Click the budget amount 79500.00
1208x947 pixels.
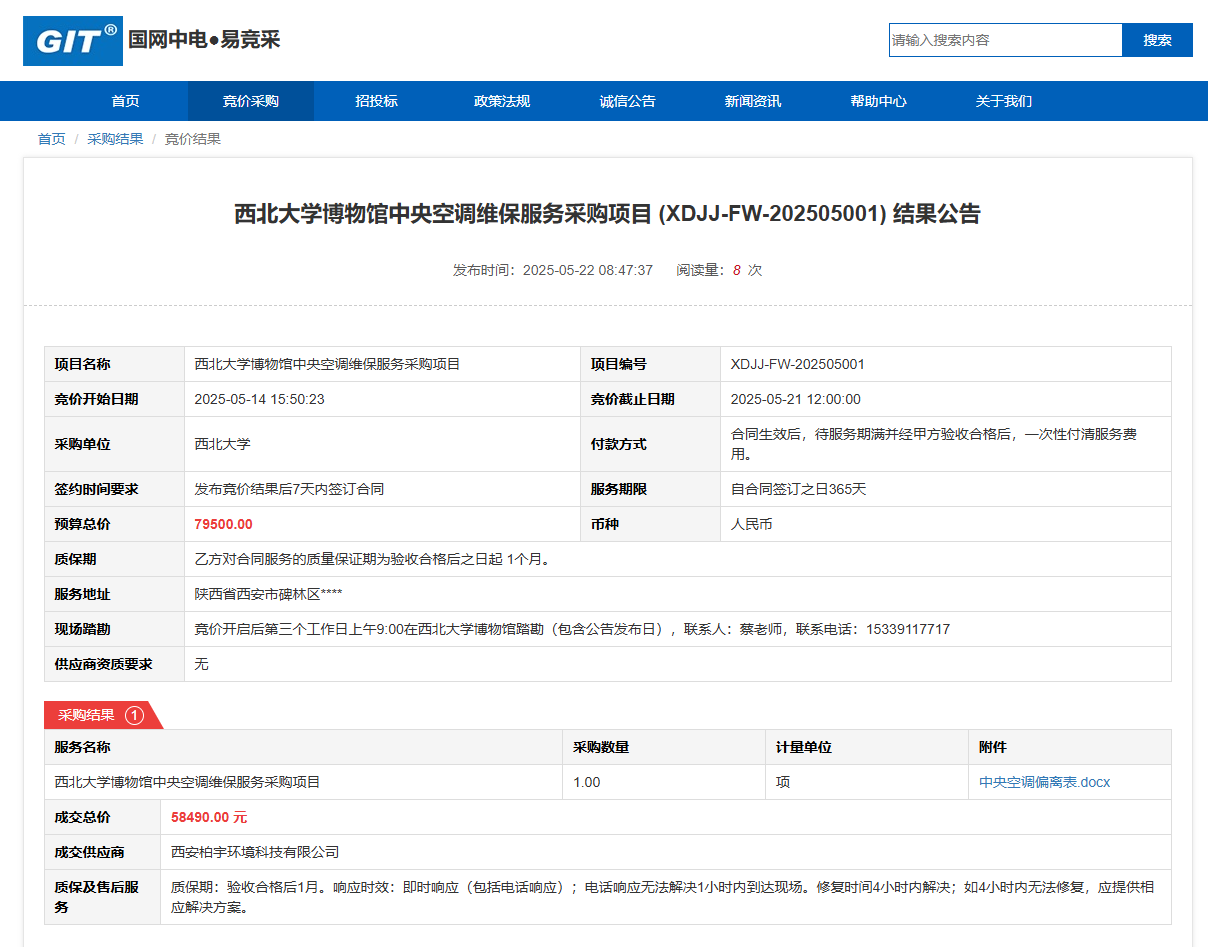pyautogui.click(x=223, y=524)
